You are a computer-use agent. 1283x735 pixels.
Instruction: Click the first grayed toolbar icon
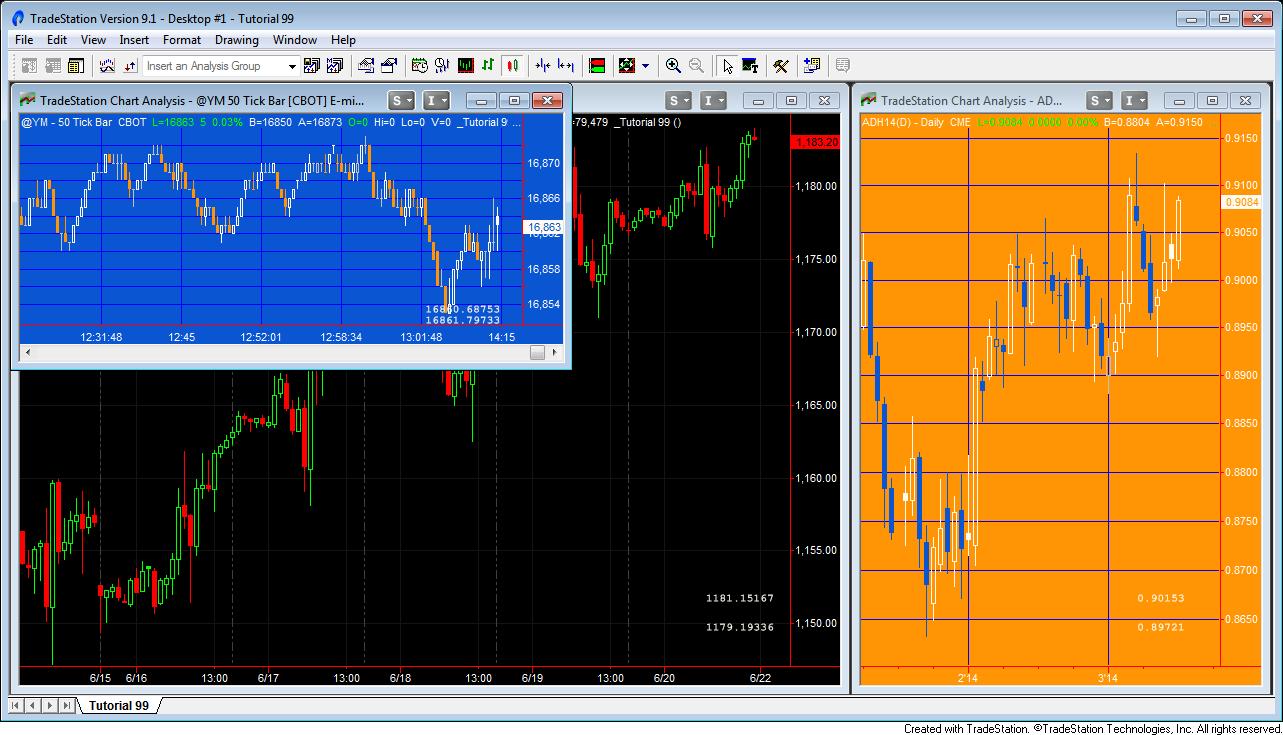point(29,66)
